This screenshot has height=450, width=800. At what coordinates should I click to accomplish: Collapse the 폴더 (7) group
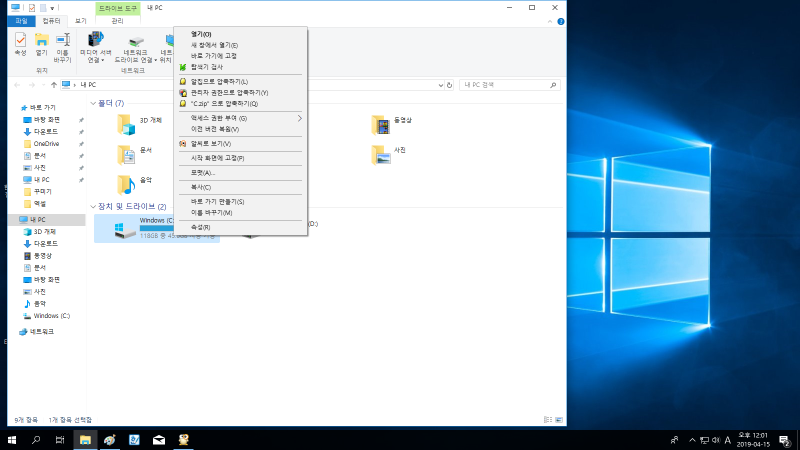pyautogui.click(x=93, y=104)
